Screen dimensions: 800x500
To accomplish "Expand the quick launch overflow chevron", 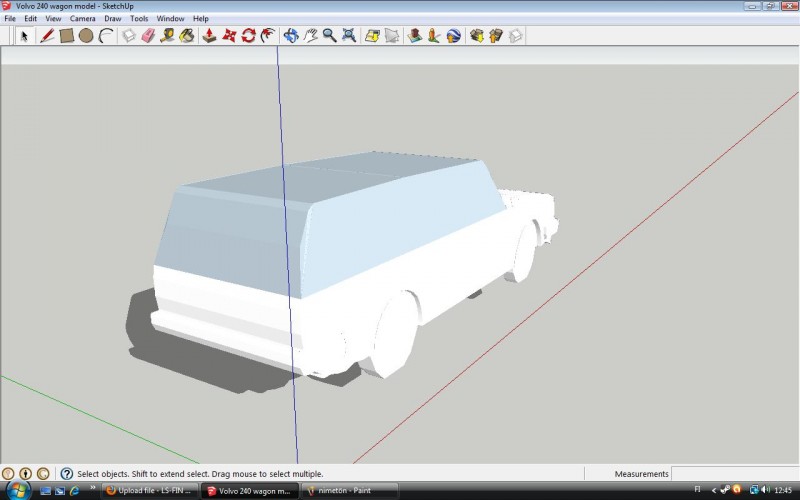I will coord(92,488).
